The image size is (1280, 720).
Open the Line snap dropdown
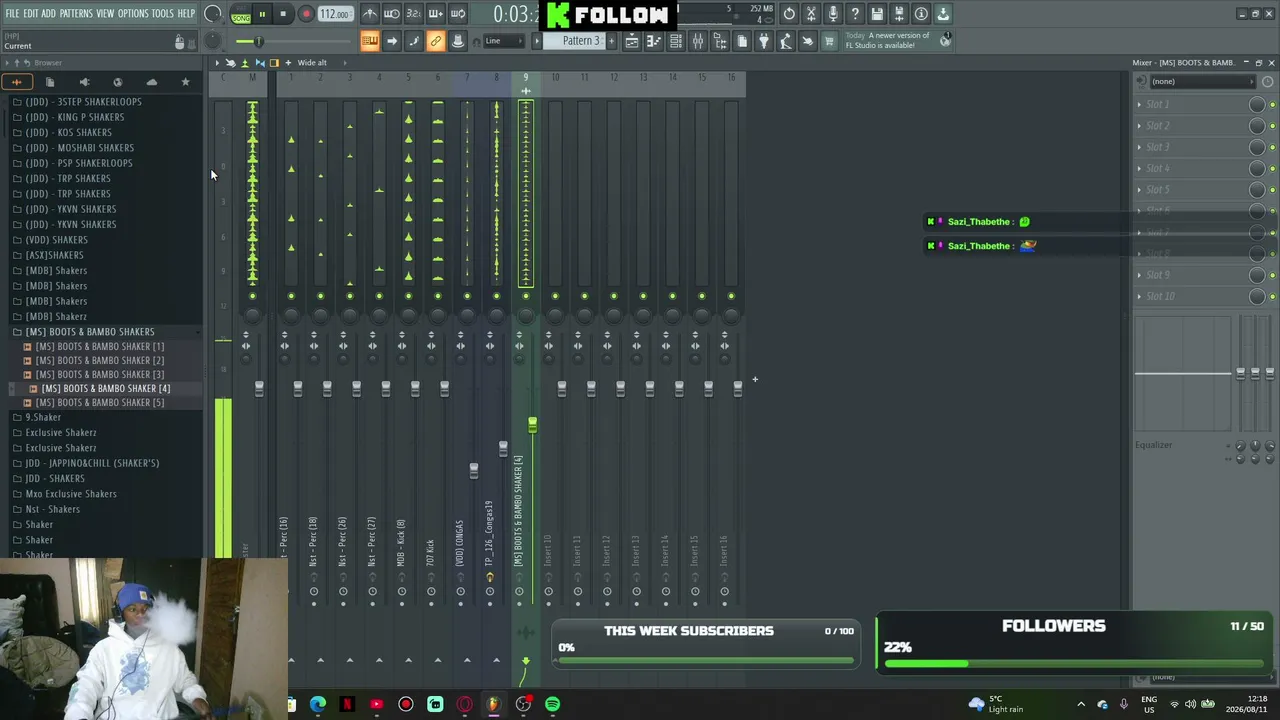point(504,41)
